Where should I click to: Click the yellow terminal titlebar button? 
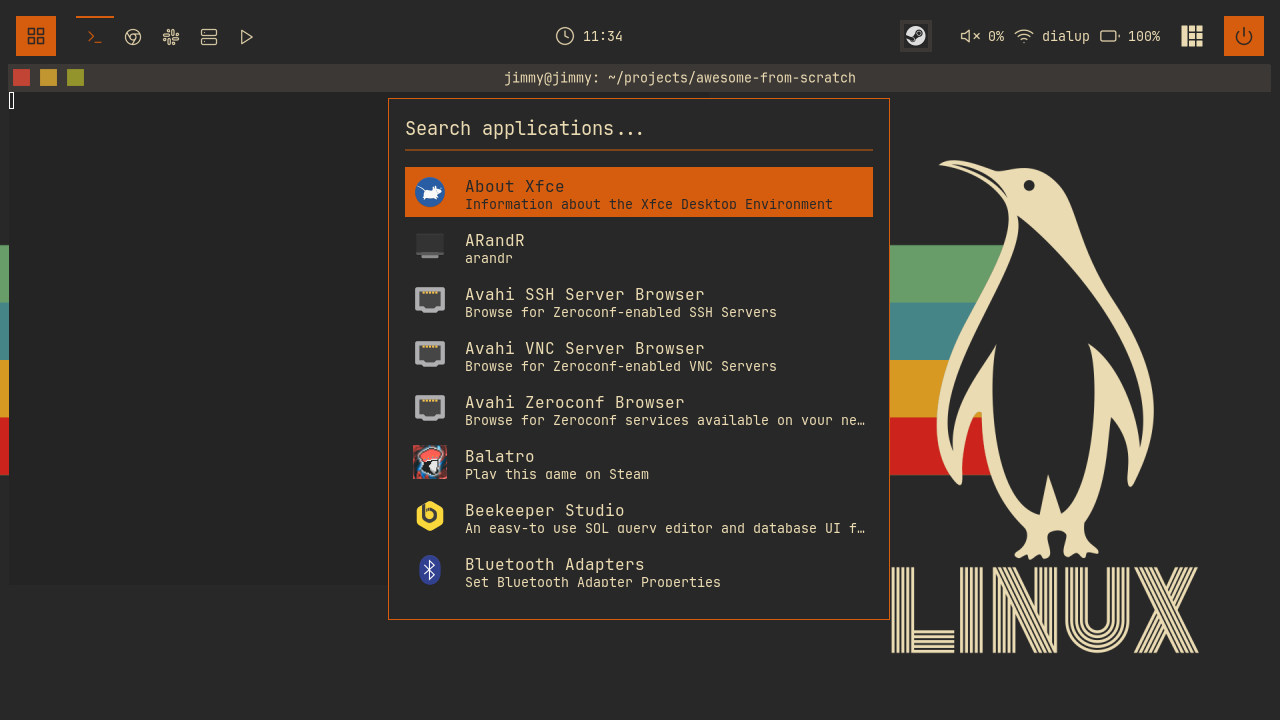[48, 78]
